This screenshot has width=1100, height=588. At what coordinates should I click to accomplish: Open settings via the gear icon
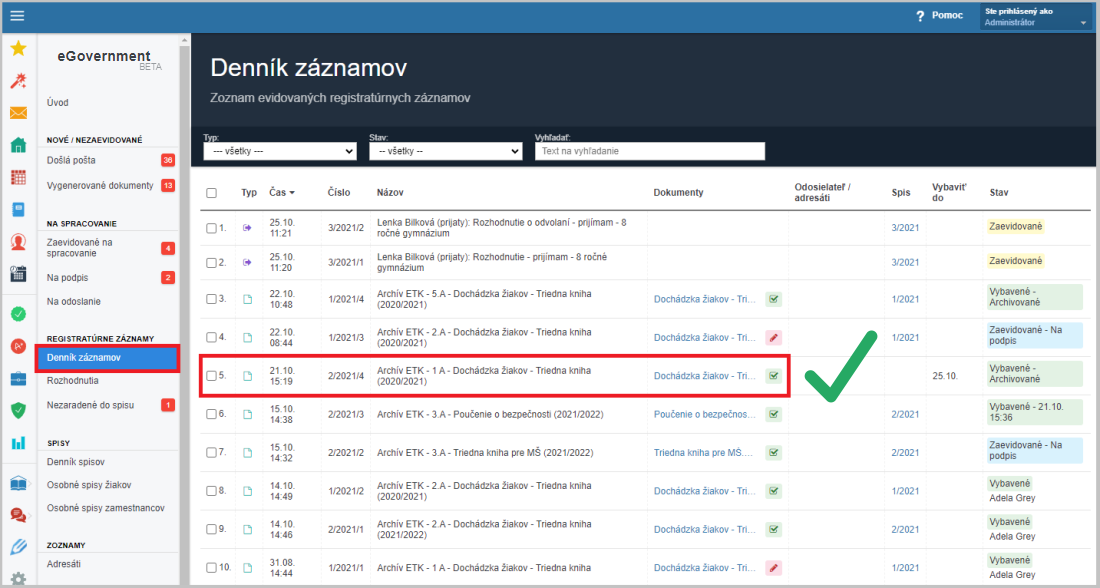click(x=18, y=579)
